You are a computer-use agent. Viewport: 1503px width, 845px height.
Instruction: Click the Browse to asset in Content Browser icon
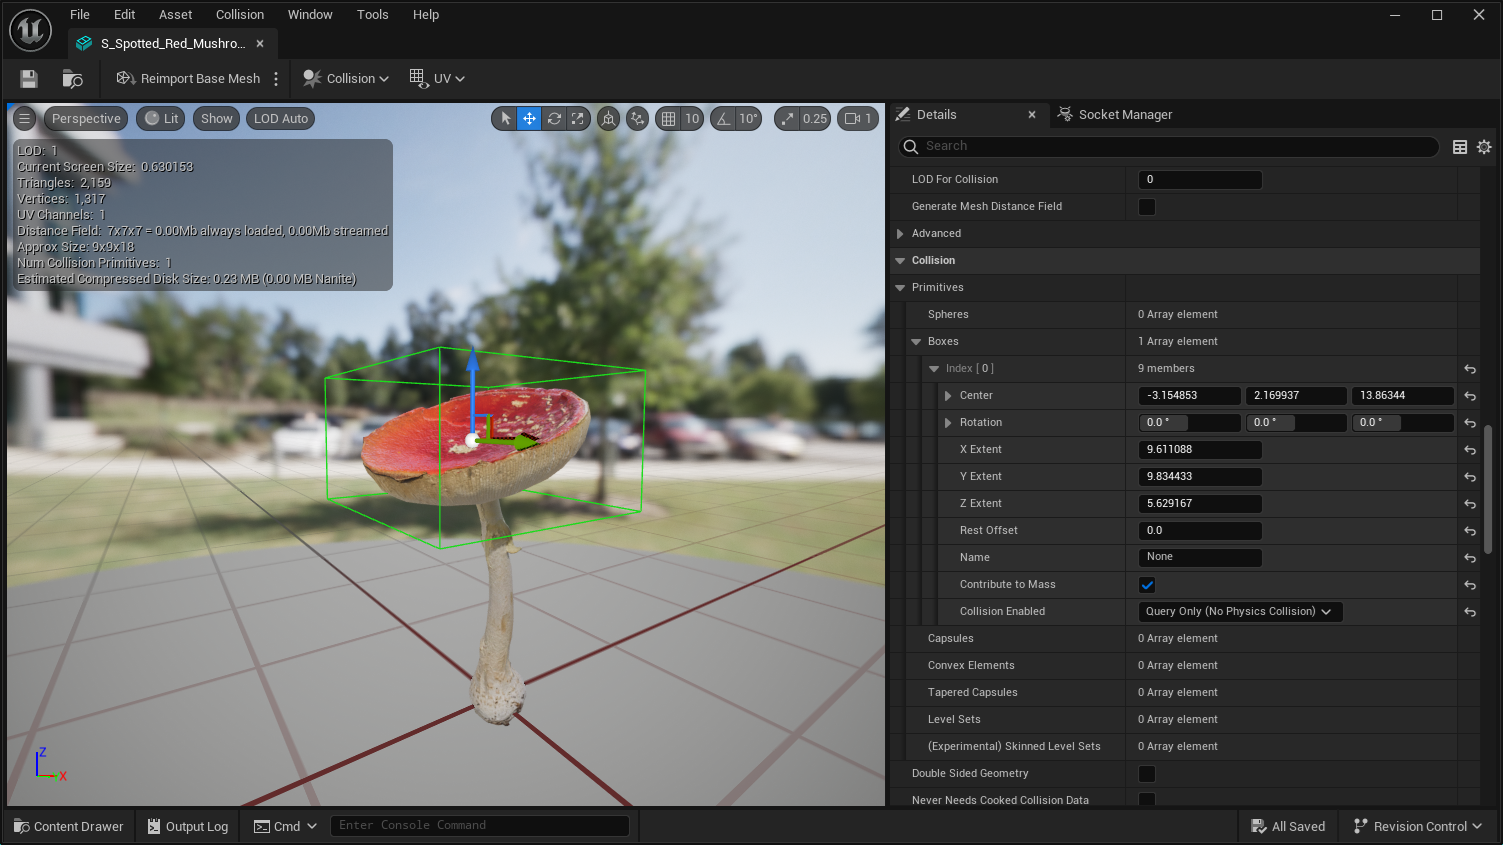(72, 78)
